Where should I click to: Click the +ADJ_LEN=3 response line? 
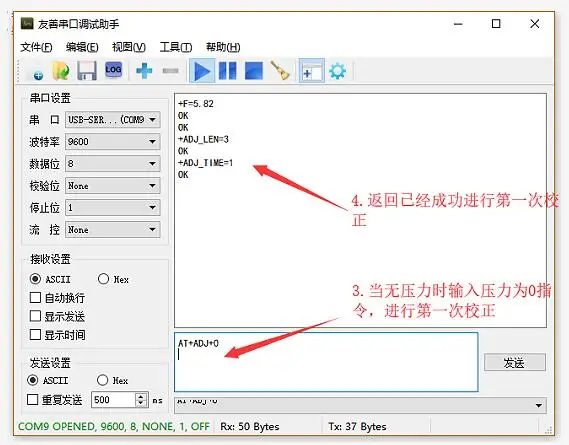pyautogui.click(x=203, y=139)
